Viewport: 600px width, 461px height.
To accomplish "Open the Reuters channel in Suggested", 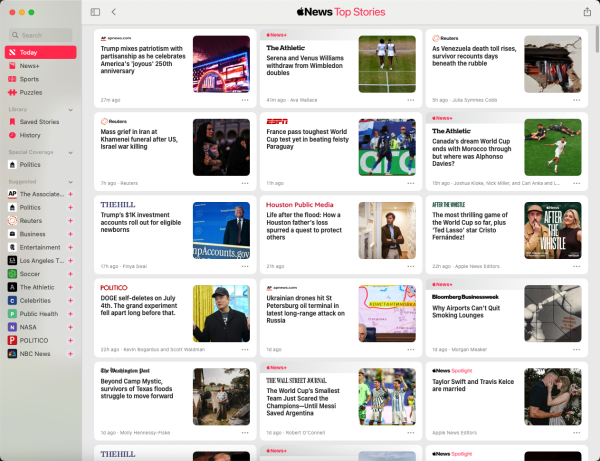I will 31,221.
